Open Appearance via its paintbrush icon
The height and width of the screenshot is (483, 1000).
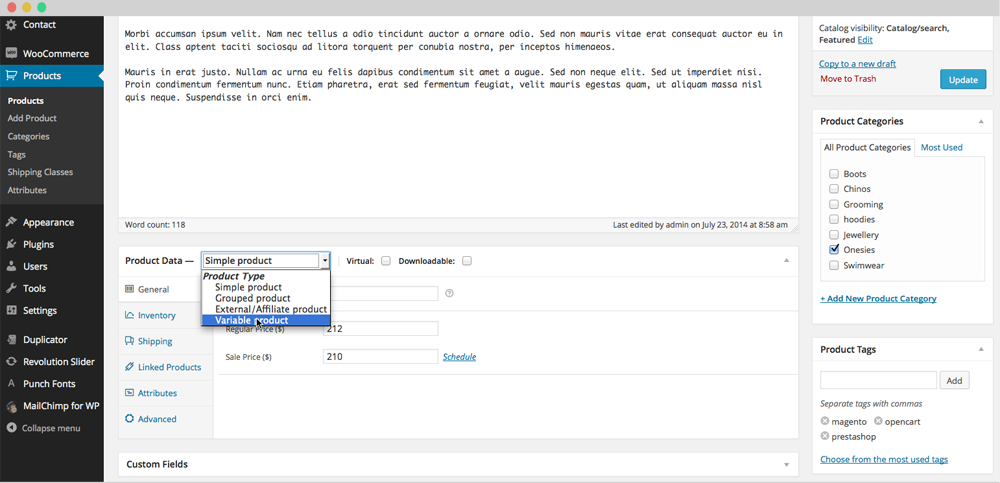click(11, 222)
